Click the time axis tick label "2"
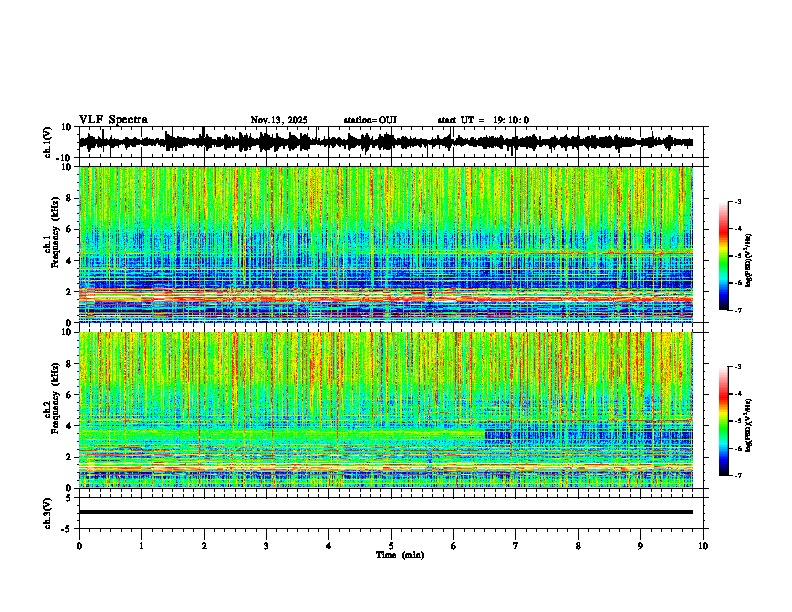The image size is (792, 612). click(204, 546)
